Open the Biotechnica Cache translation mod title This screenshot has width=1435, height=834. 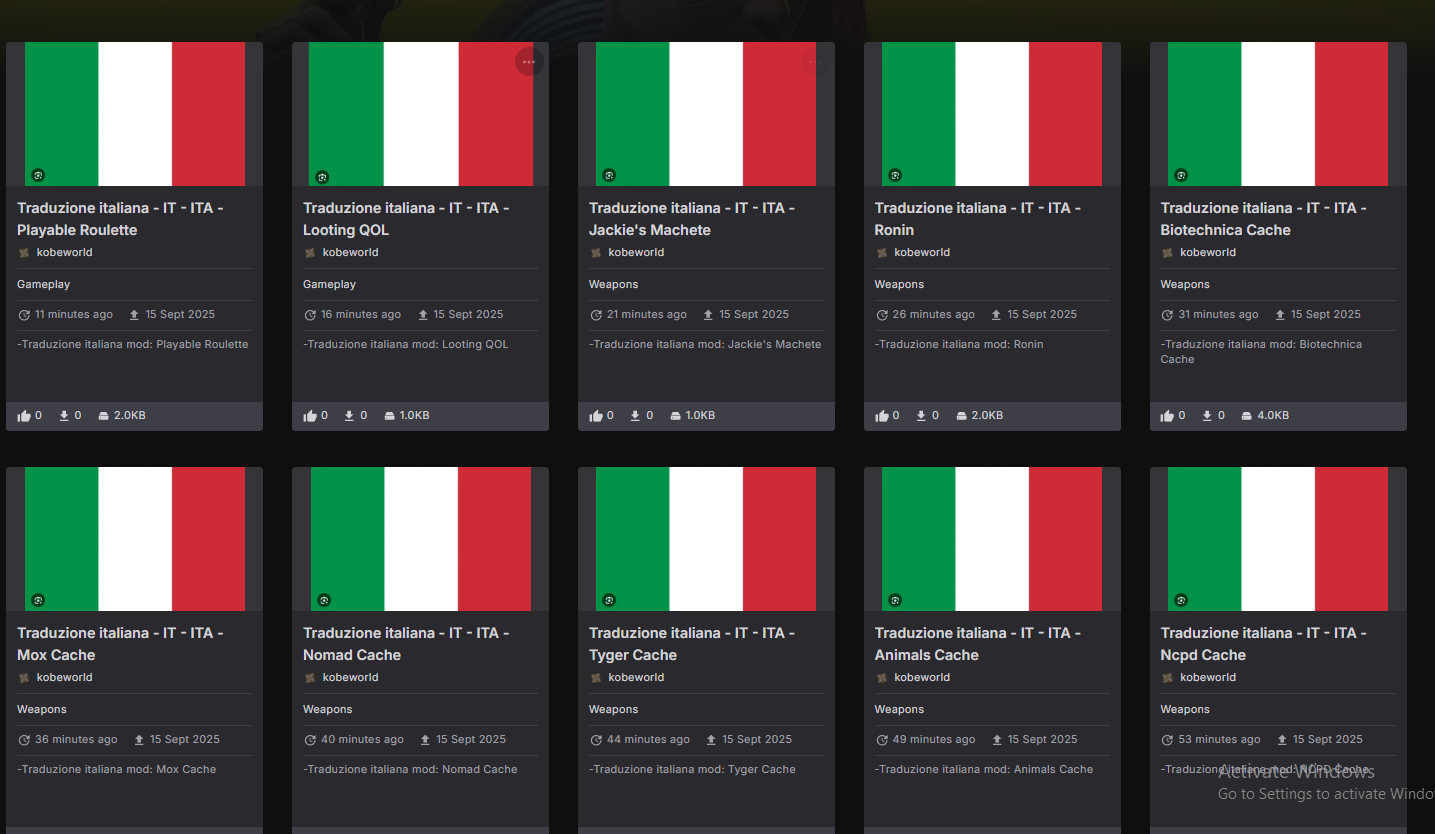[x=1264, y=219]
